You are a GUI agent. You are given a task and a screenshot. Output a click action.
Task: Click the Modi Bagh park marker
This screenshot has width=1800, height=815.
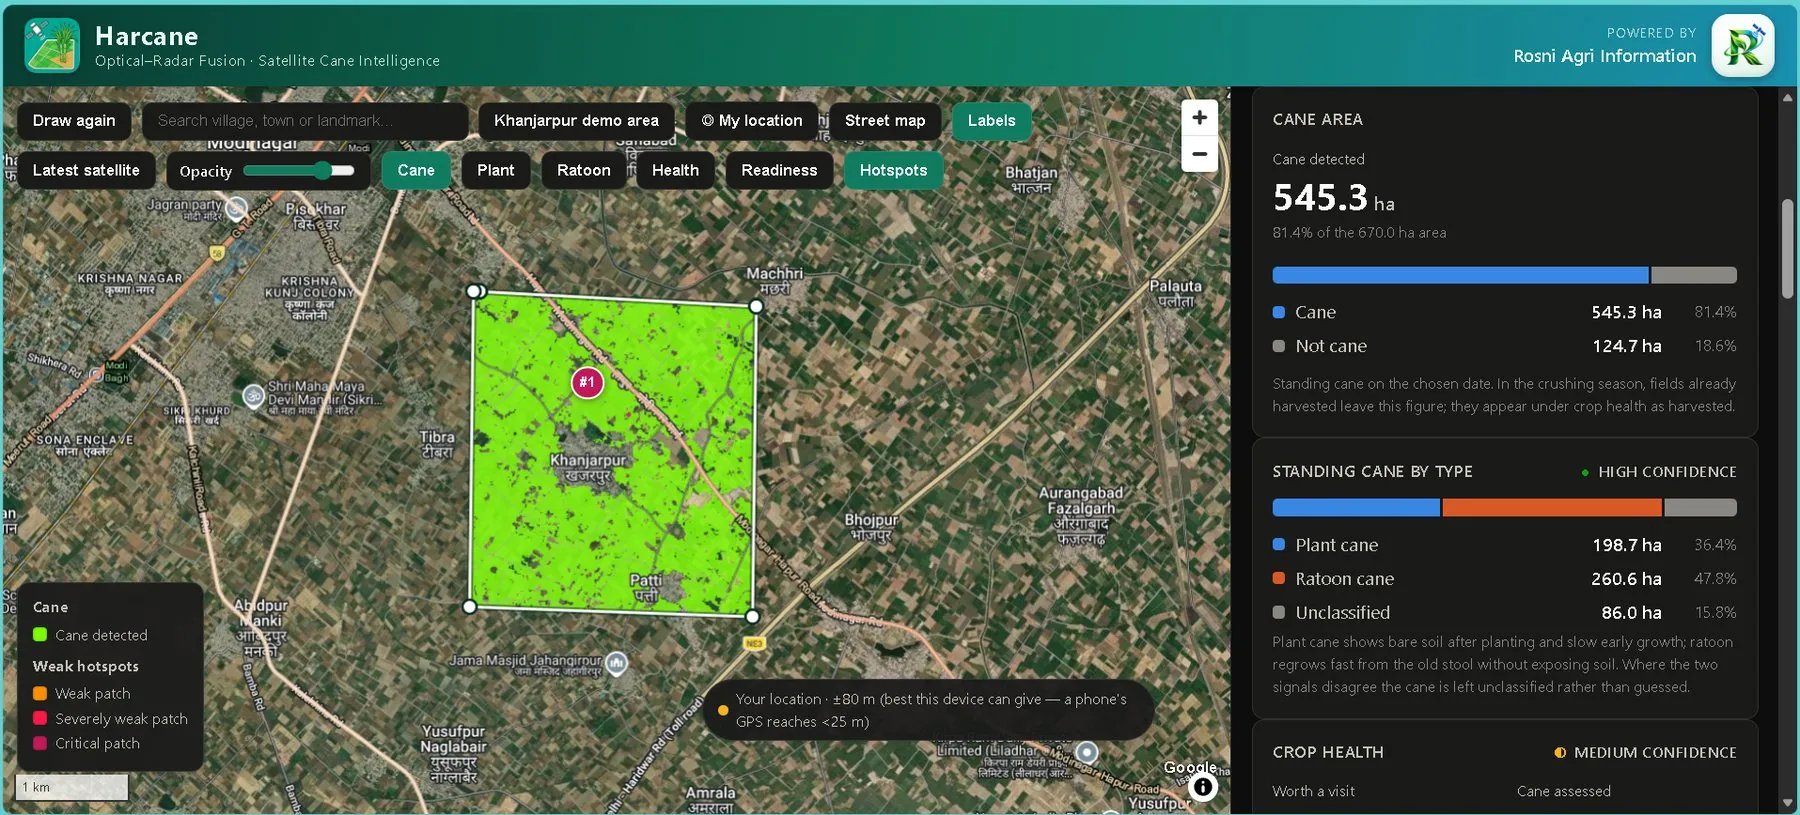coord(97,375)
